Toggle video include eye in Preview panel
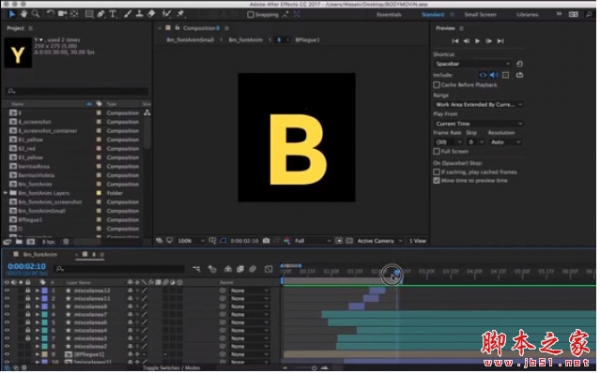The height and width of the screenshot is (373, 600). point(483,75)
